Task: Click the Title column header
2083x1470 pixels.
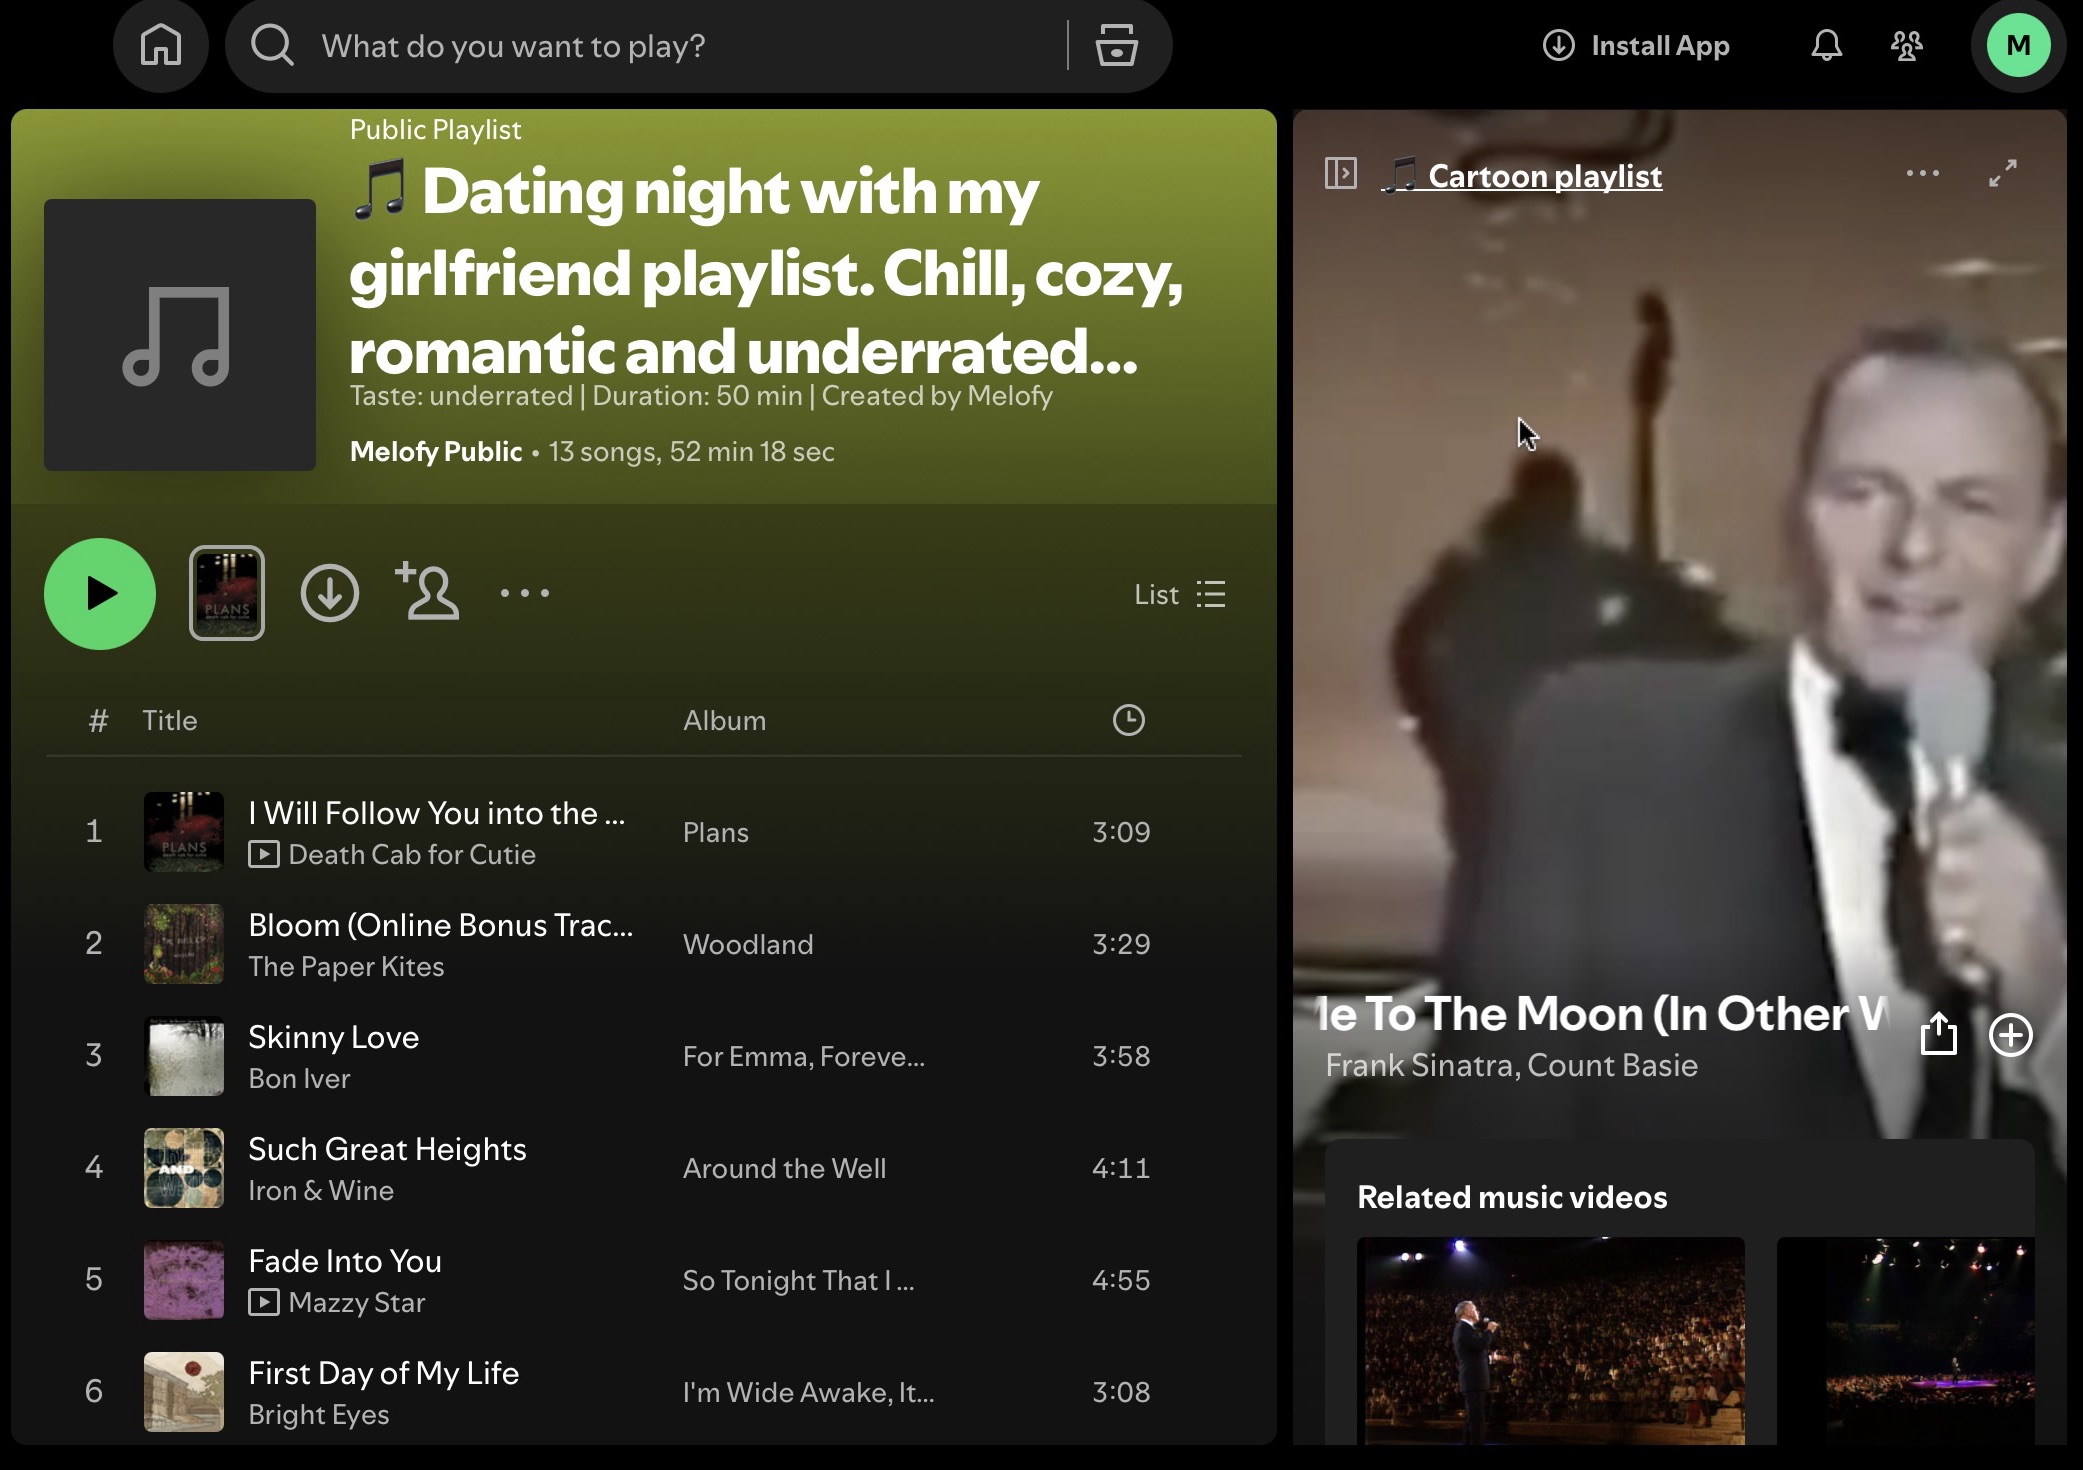Action: click(x=170, y=720)
